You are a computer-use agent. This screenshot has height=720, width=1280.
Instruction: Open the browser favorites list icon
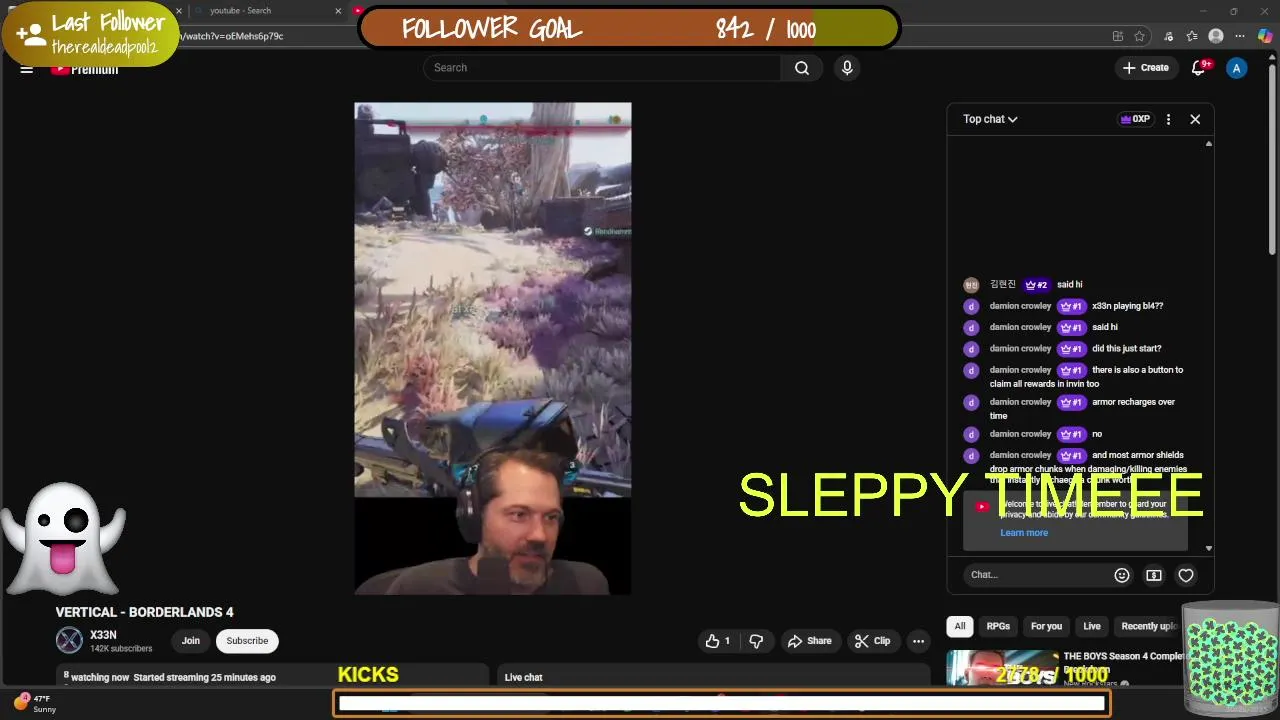1192,36
